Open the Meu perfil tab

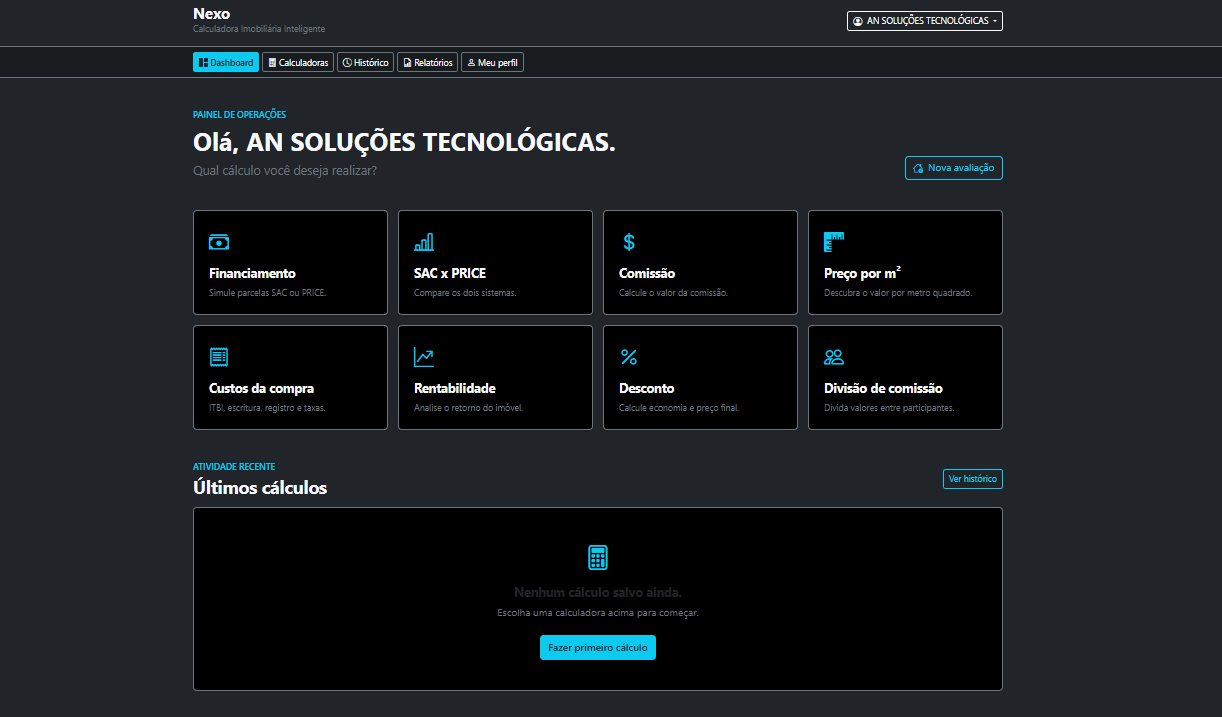[492, 62]
